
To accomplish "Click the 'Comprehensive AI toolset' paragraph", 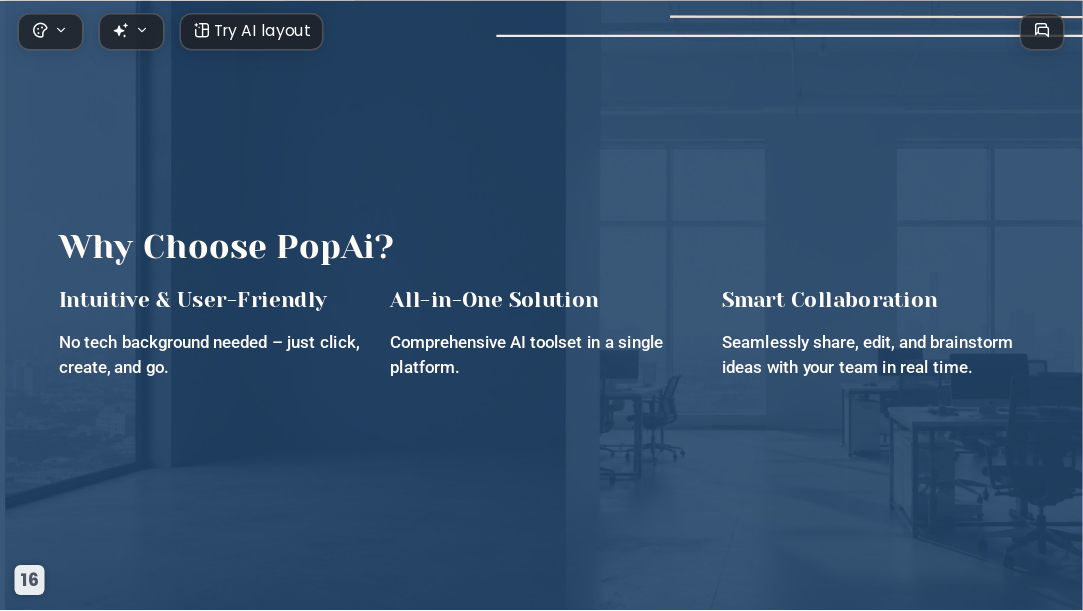I will tap(526, 355).
